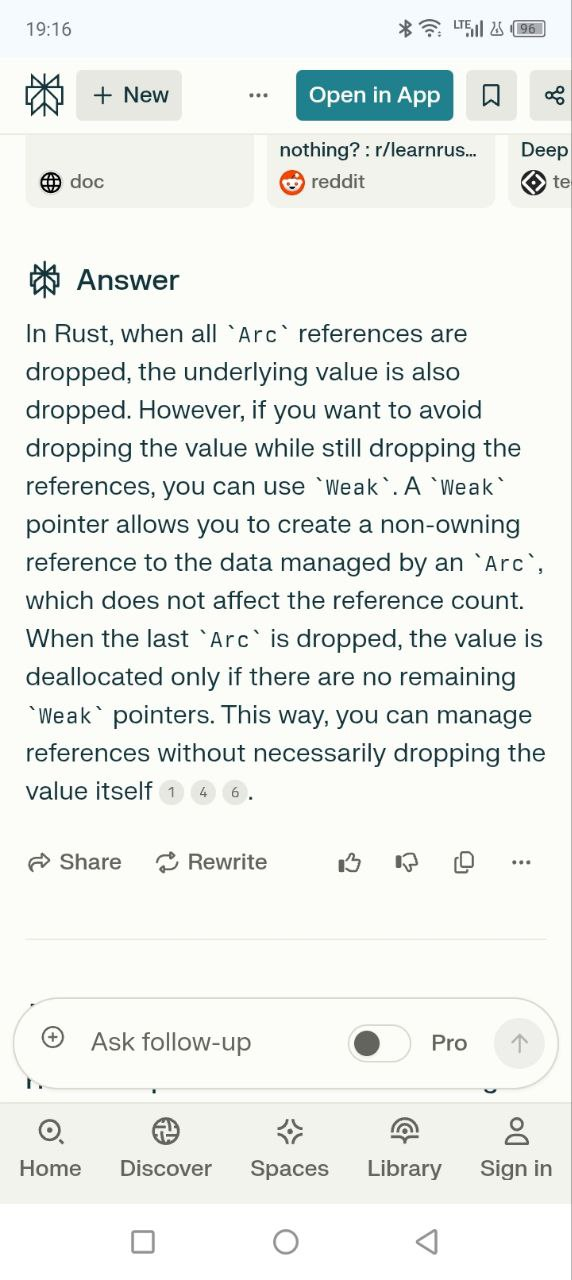Viewport: 572px width, 1280px height.
Task: Toggle the Pro search switch
Action: coord(379,1043)
